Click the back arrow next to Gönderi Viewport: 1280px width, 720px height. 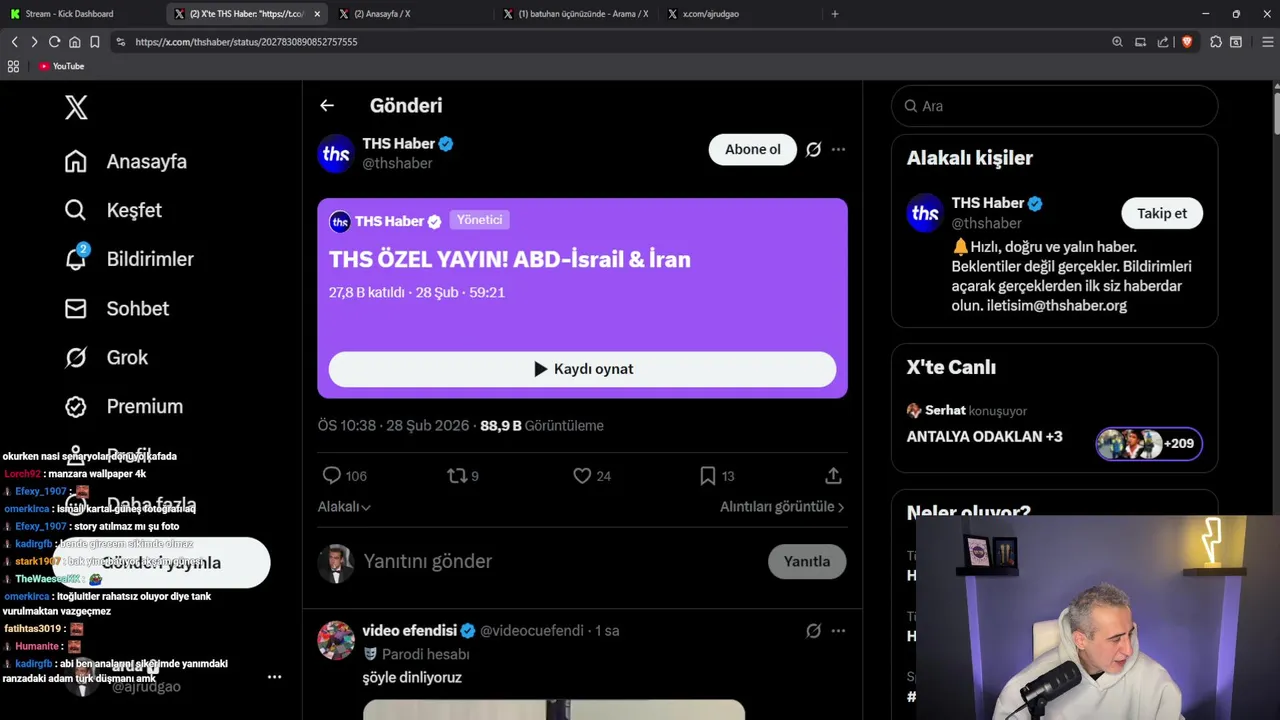(327, 105)
